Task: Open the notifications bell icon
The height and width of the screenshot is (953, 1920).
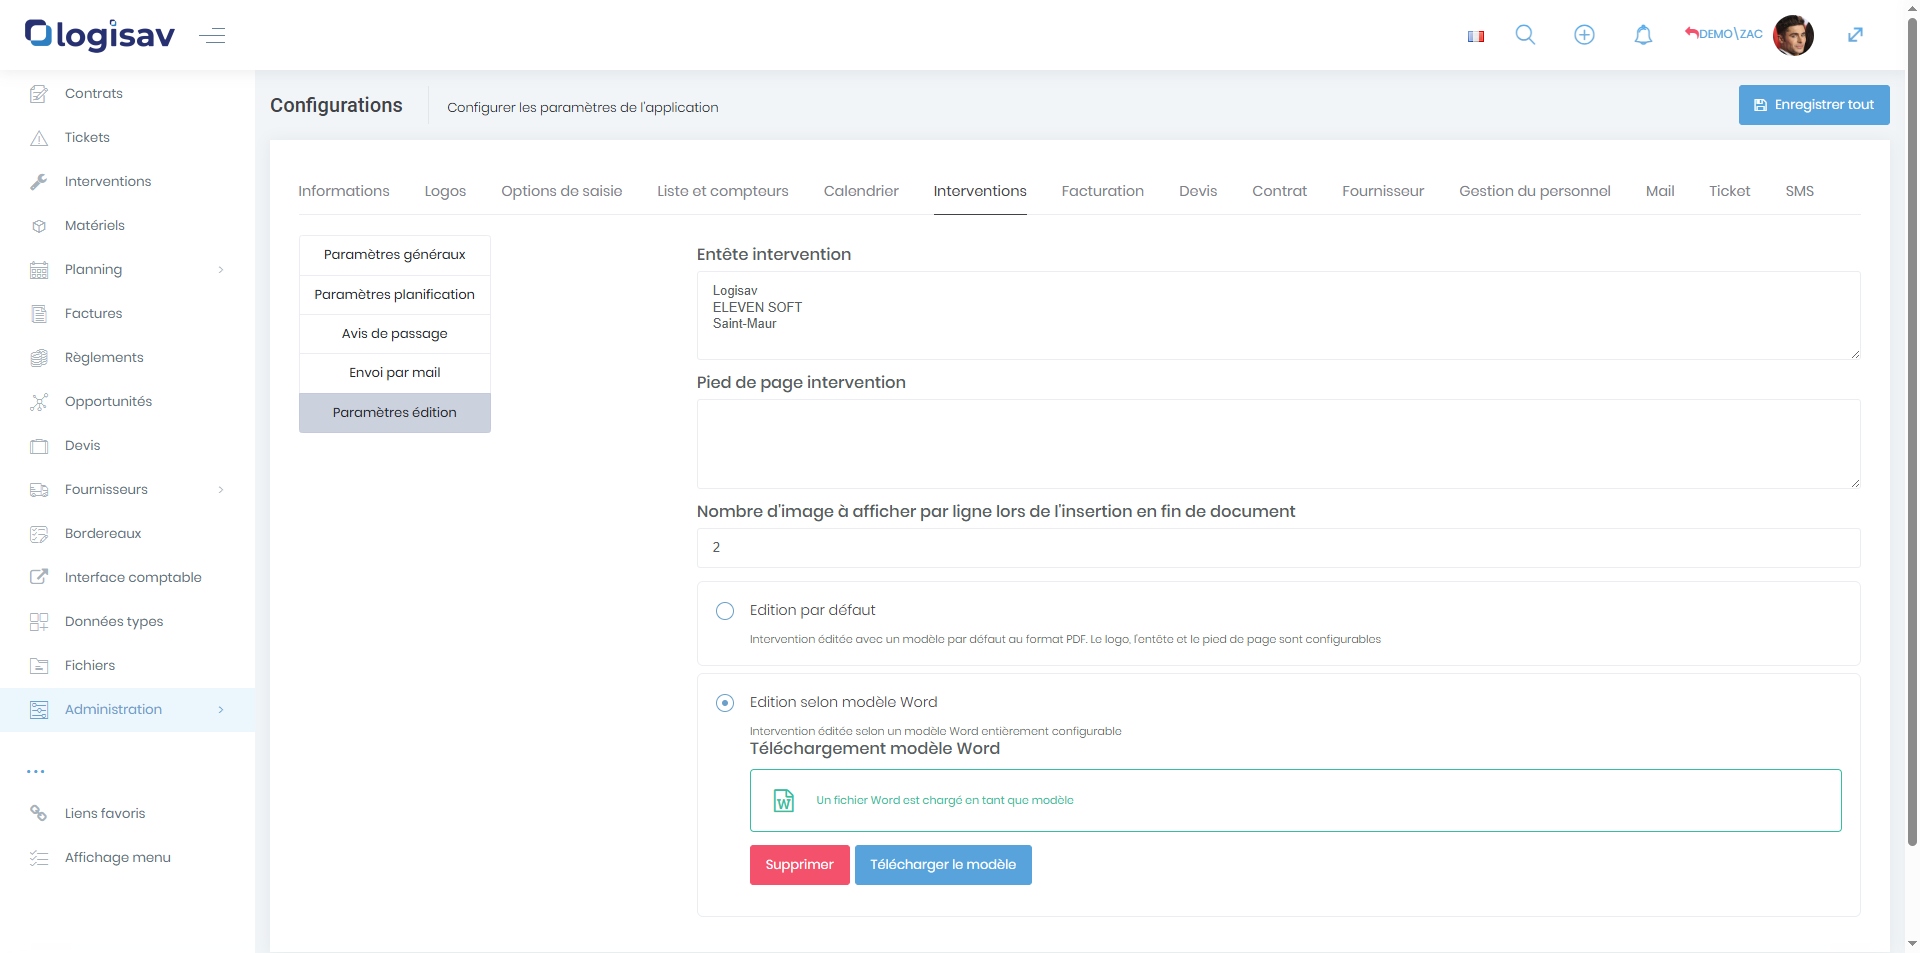Action: pos(1643,35)
